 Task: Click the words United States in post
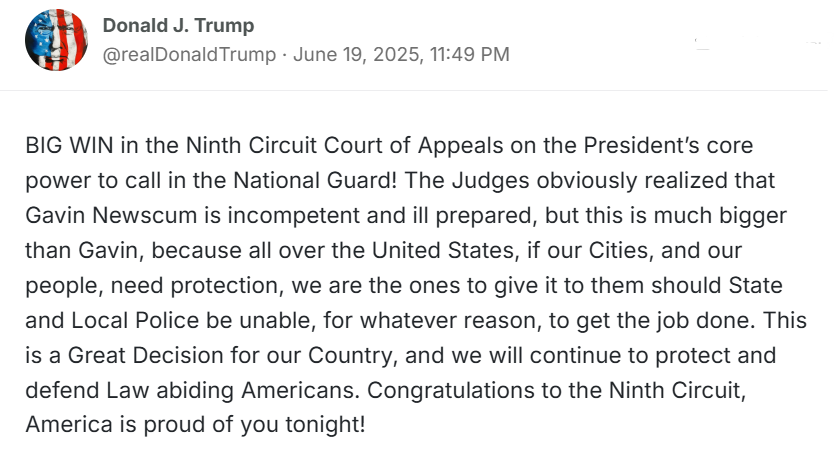tap(443, 250)
